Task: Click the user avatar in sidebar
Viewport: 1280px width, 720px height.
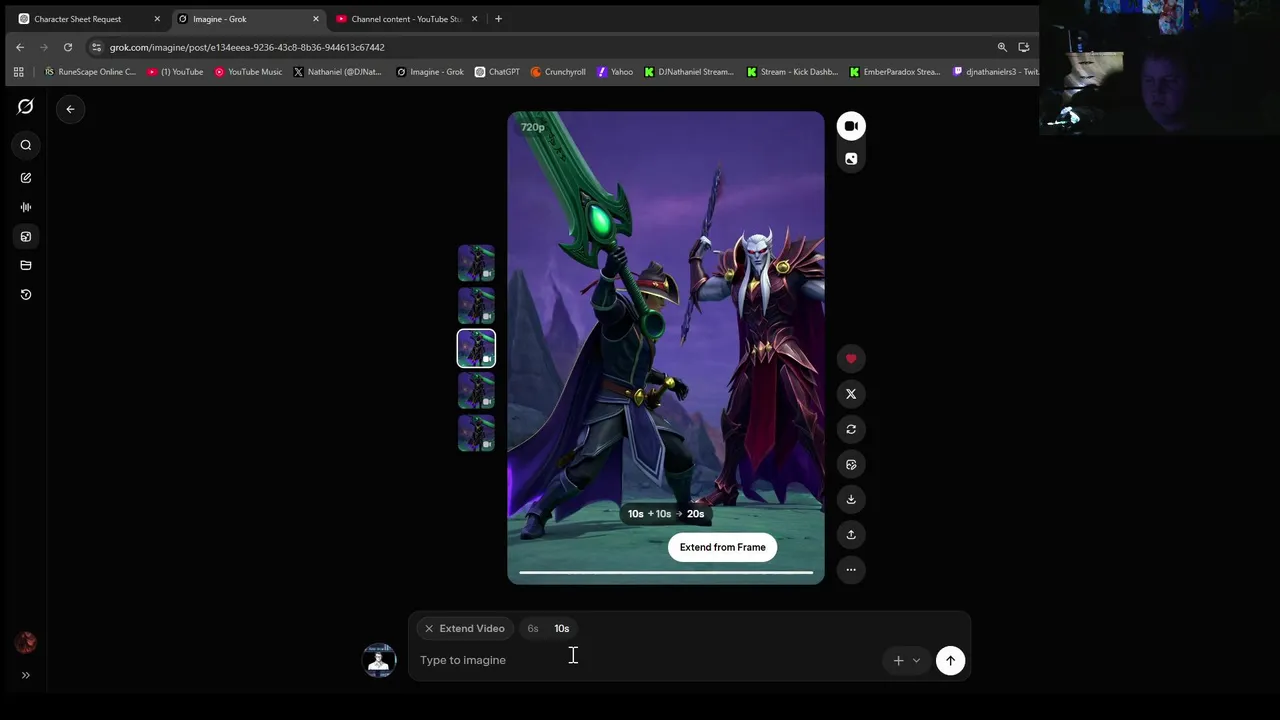Action: 26,642
